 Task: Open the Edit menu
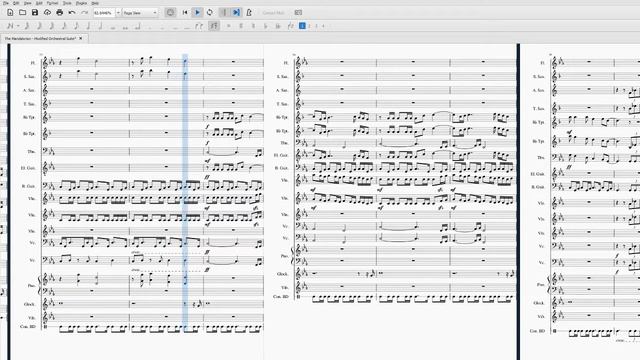coord(16,3)
